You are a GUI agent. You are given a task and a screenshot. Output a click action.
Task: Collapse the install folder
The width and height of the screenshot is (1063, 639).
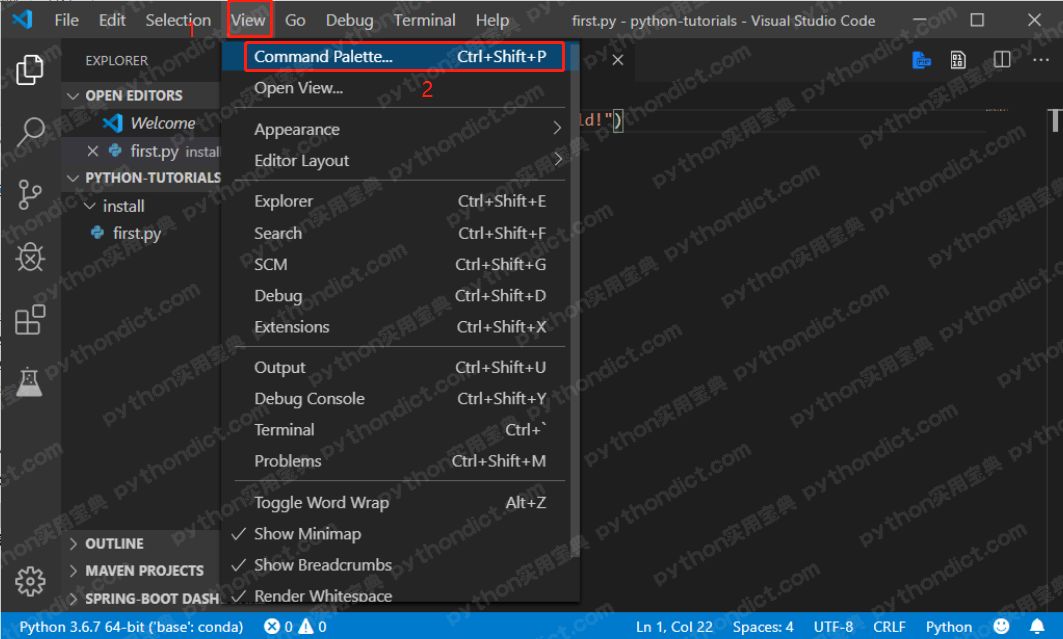[140, 206]
